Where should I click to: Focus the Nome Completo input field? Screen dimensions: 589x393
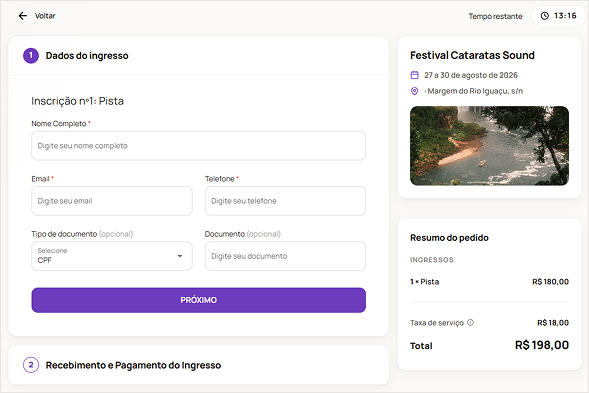[198, 146]
